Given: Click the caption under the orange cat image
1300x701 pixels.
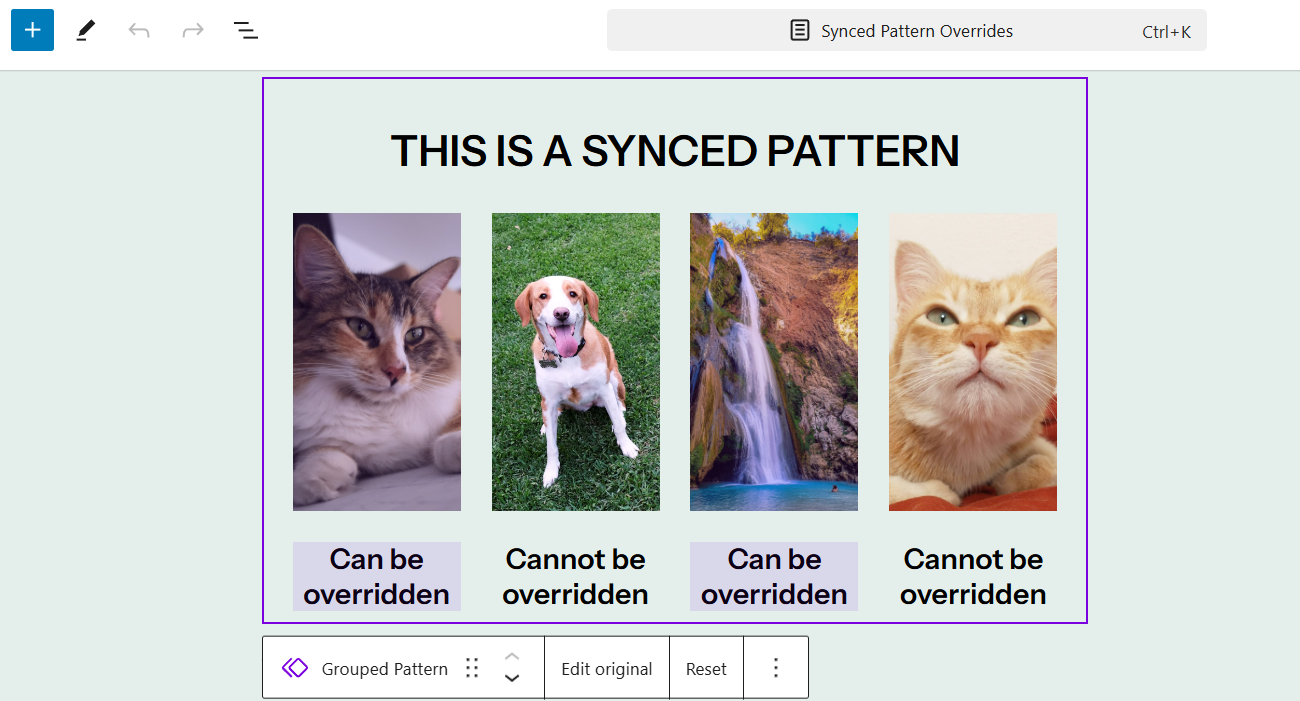Looking at the screenshot, I should pos(973,576).
